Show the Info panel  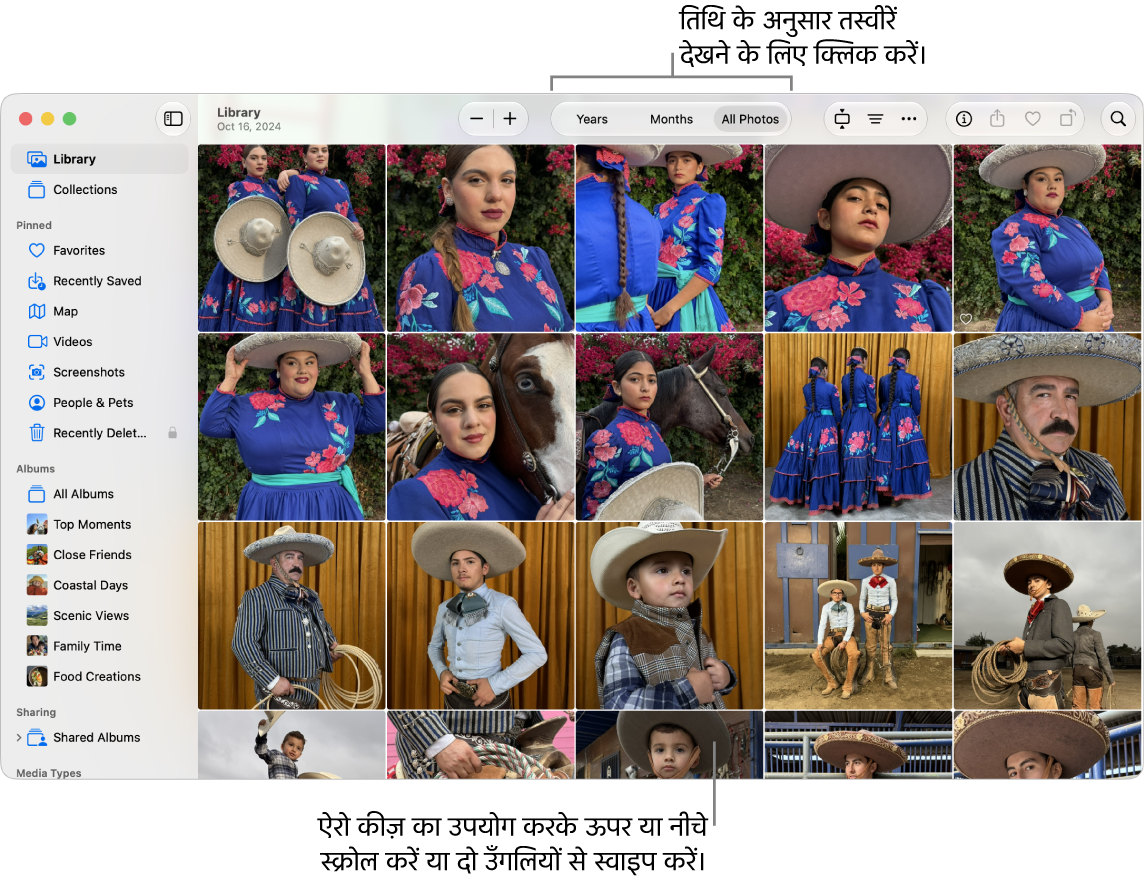click(x=964, y=119)
